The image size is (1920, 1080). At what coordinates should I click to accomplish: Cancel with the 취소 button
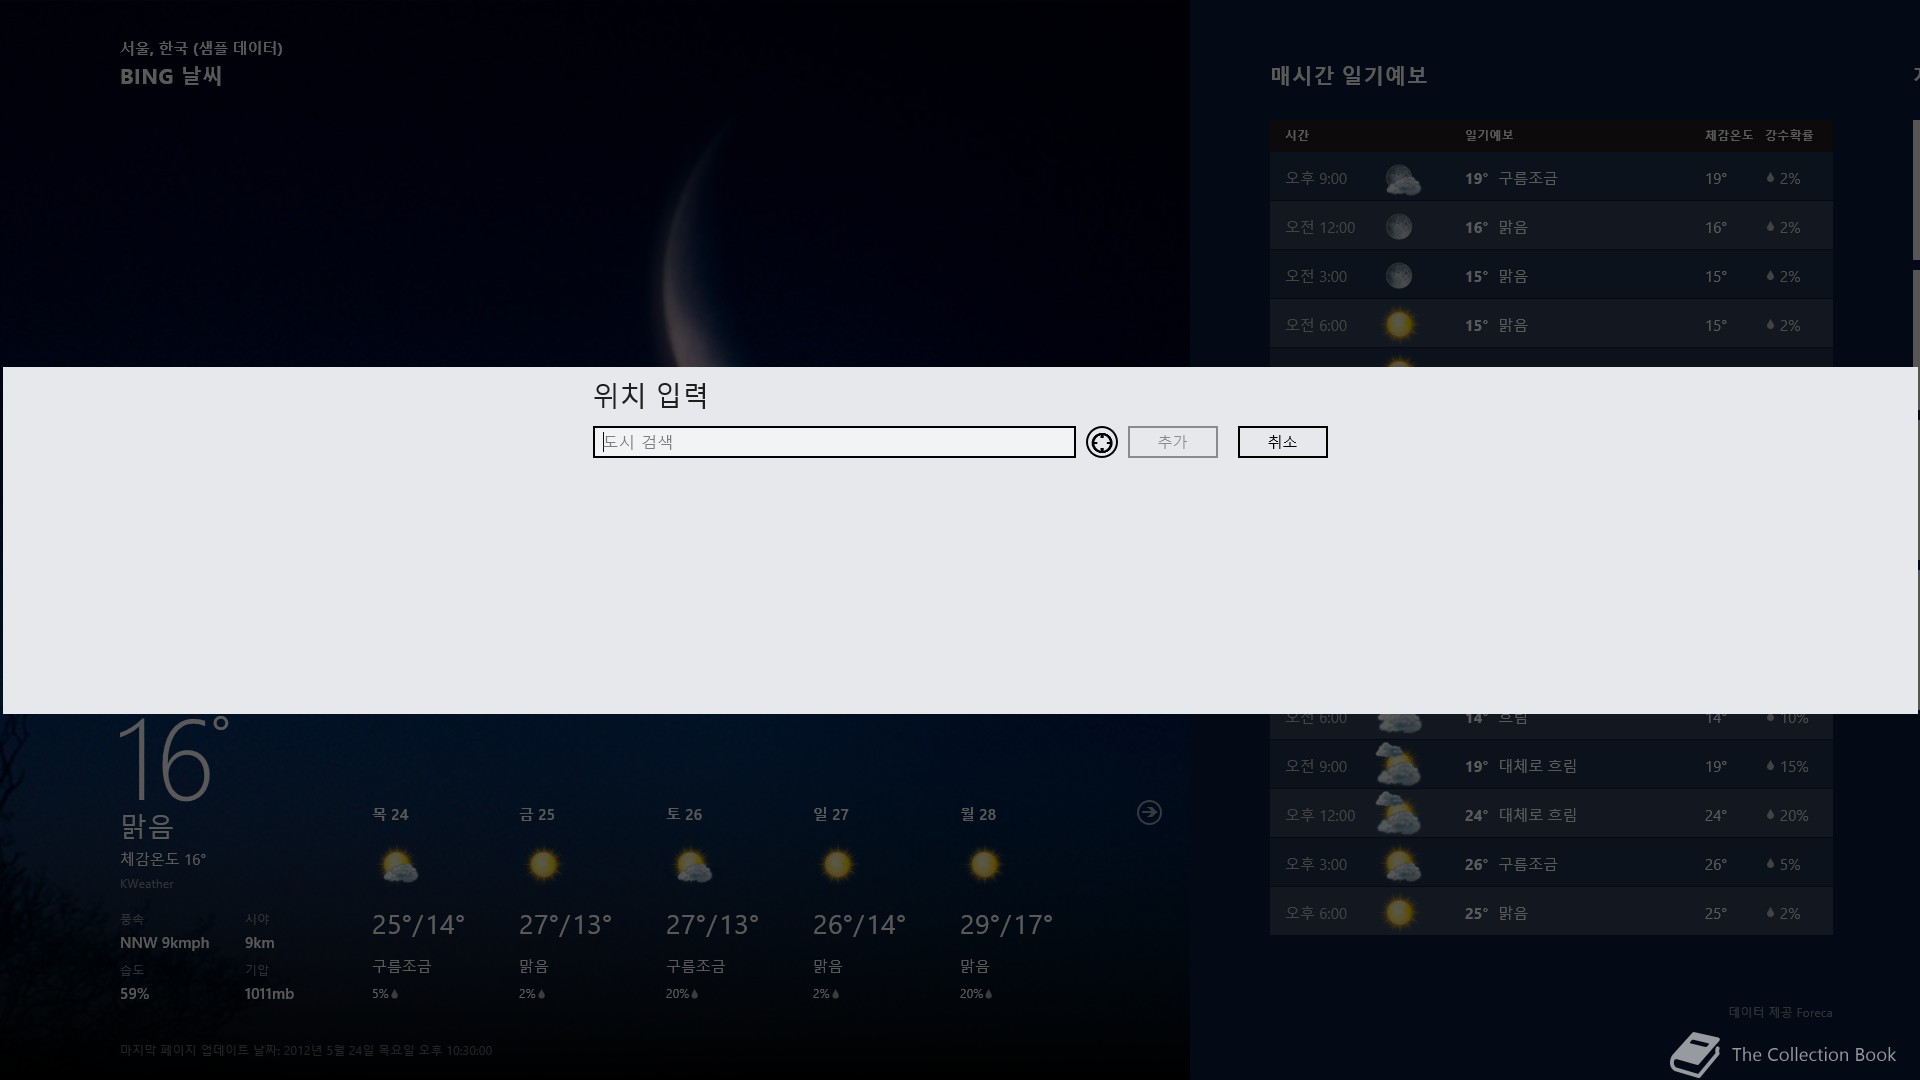click(1283, 442)
